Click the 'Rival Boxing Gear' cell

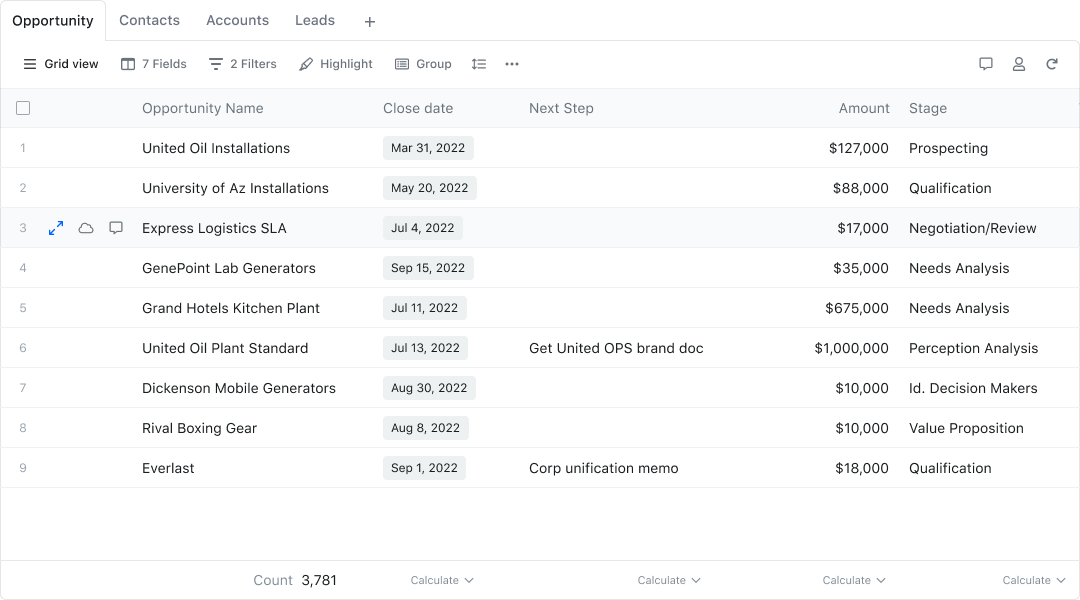(199, 428)
